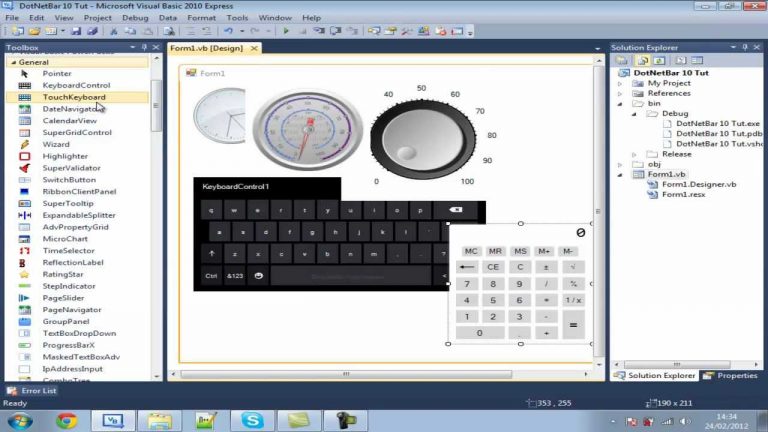
Task: Toggle auto-hide pin on Toolbox panel
Action: click(144, 47)
